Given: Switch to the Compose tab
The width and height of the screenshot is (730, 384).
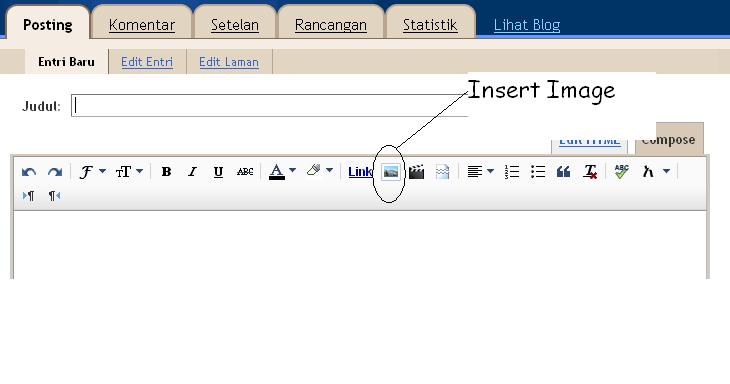Looking at the screenshot, I should point(669,139).
